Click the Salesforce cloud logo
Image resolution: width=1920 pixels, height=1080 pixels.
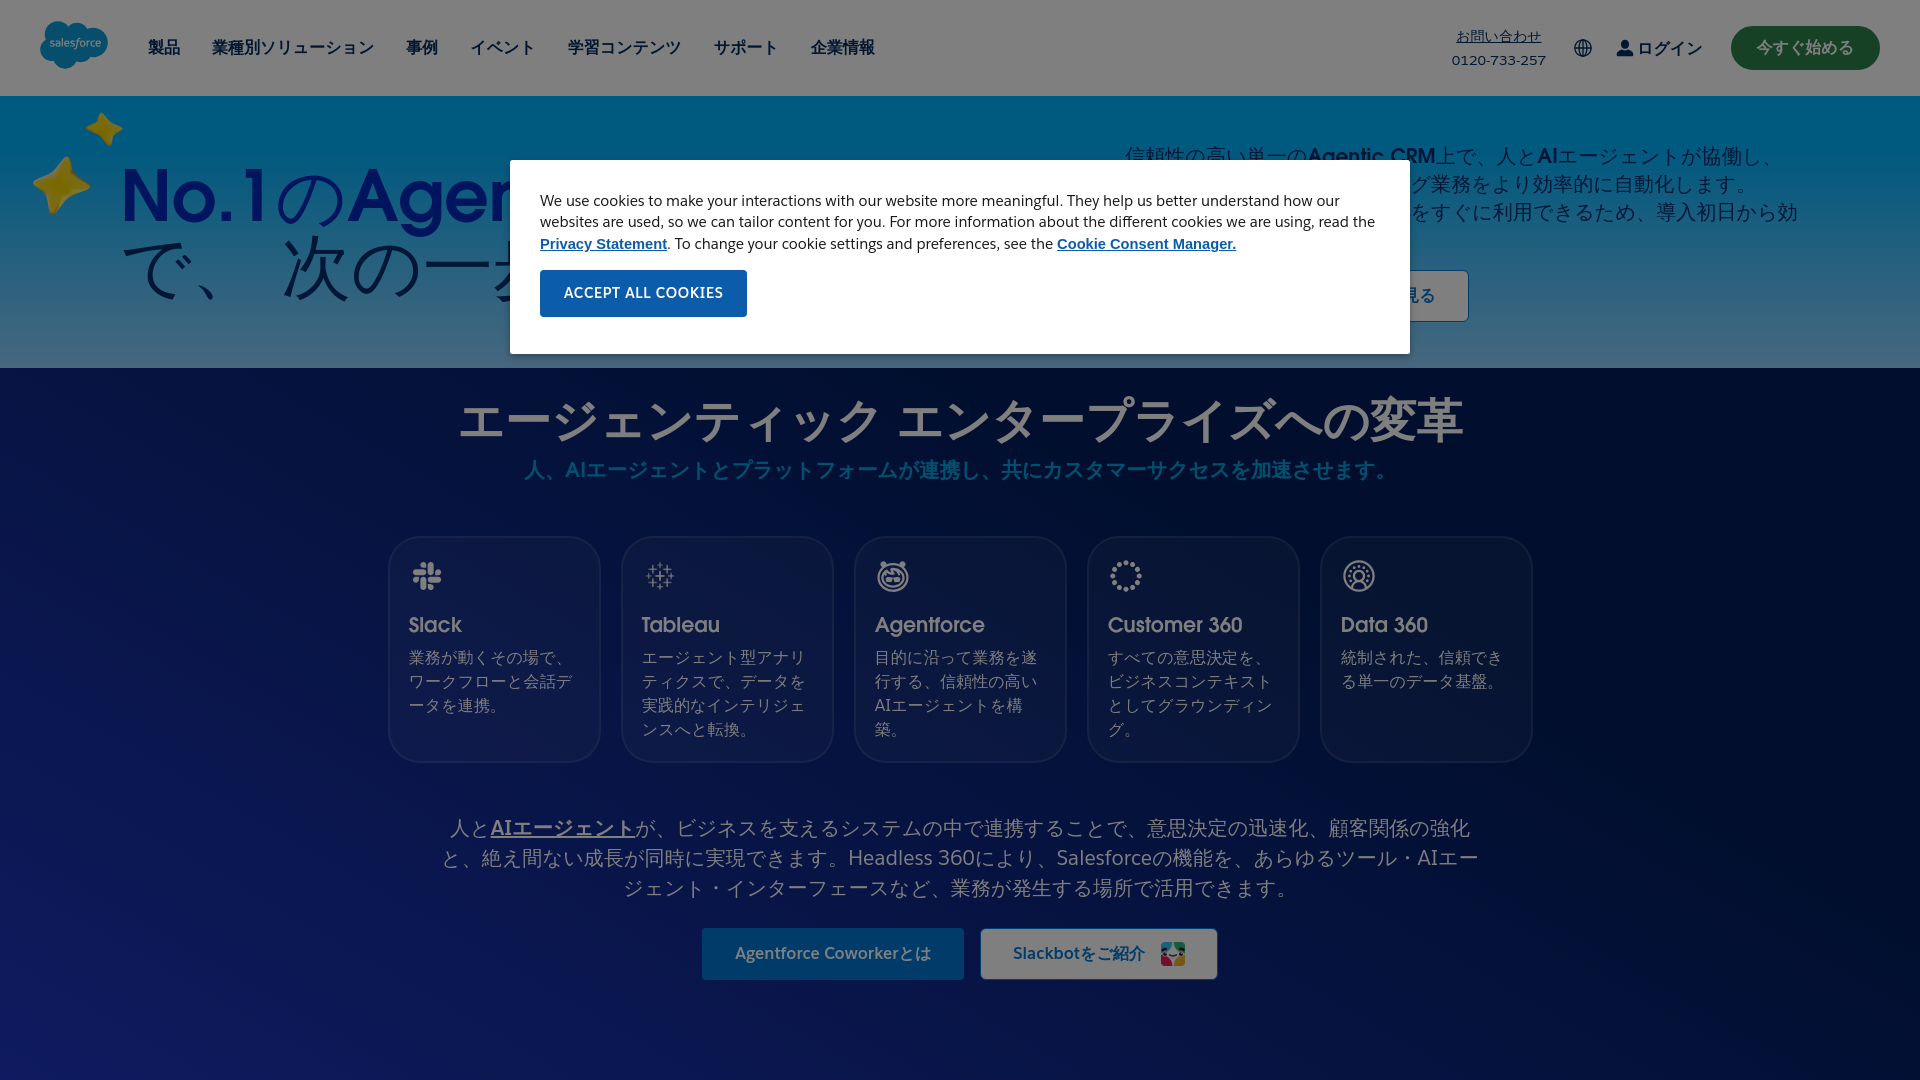pyautogui.click(x=74, y=45)
